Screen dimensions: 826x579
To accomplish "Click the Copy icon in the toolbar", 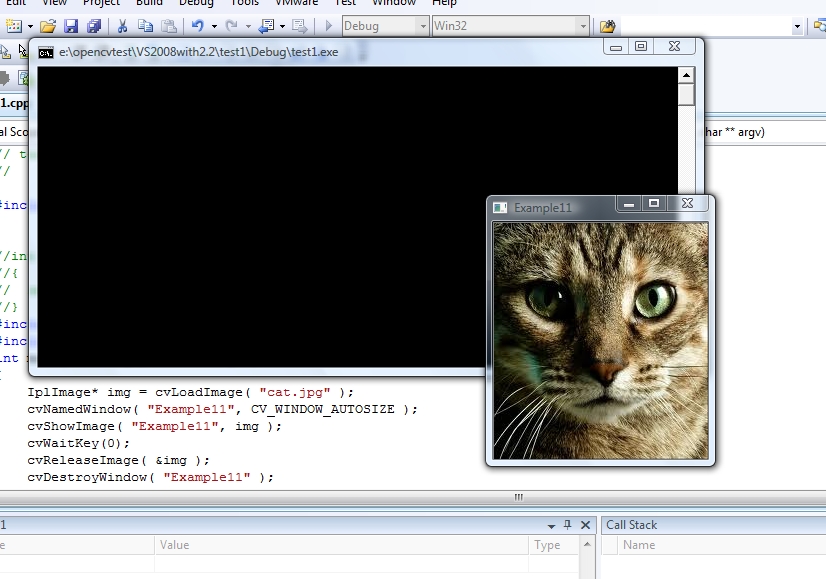I will point(145,26).
